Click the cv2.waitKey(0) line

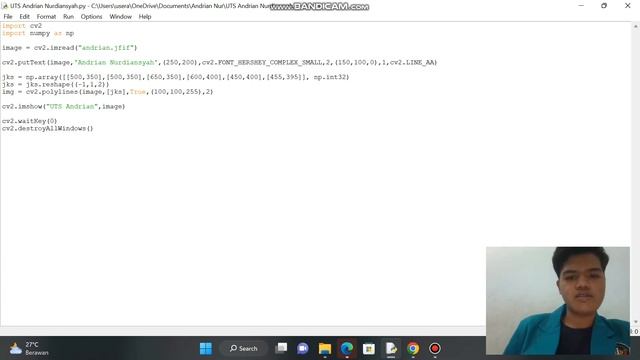pyautogui.click(x=30, y=121)
